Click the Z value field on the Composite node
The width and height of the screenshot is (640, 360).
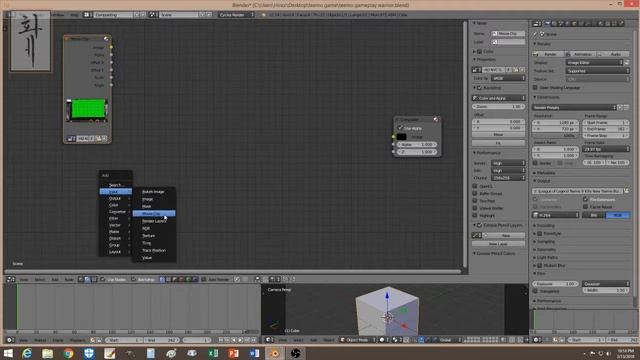click(417, 152)
